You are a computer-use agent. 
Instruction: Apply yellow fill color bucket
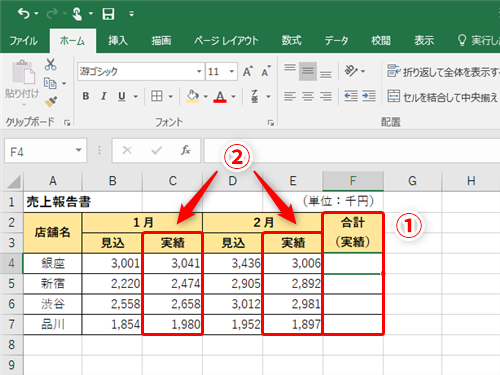point(192,96)
